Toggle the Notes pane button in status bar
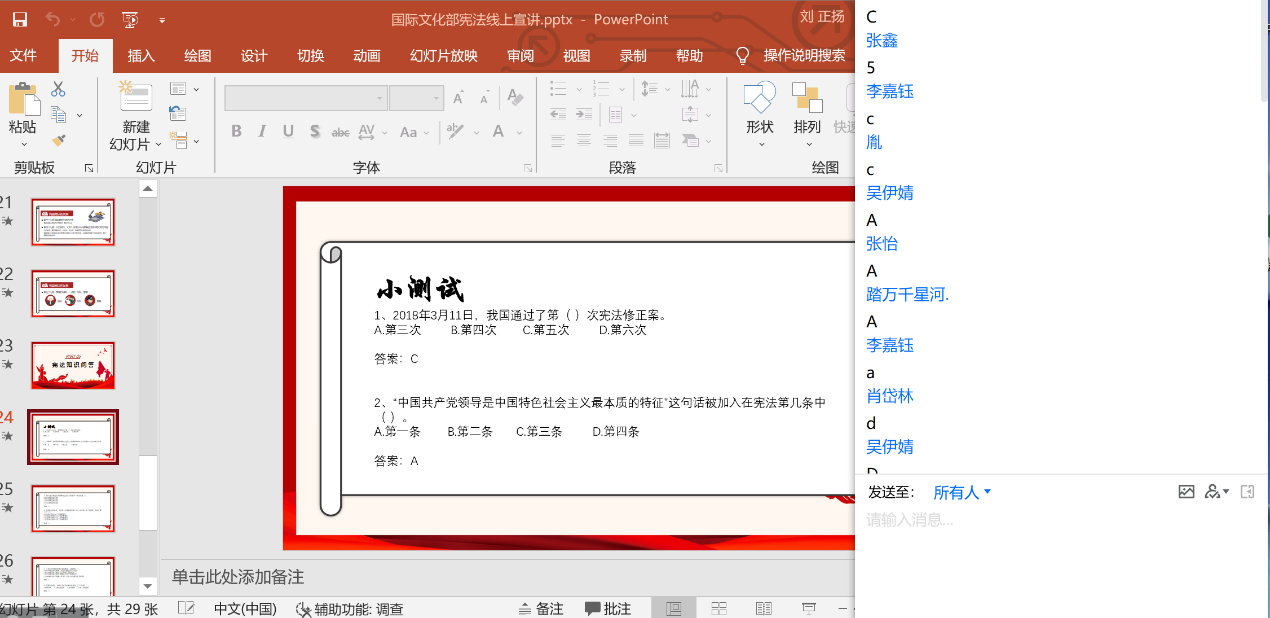Screen dimensions: 1270x618 pyautogui.click(x=541, y=608)
